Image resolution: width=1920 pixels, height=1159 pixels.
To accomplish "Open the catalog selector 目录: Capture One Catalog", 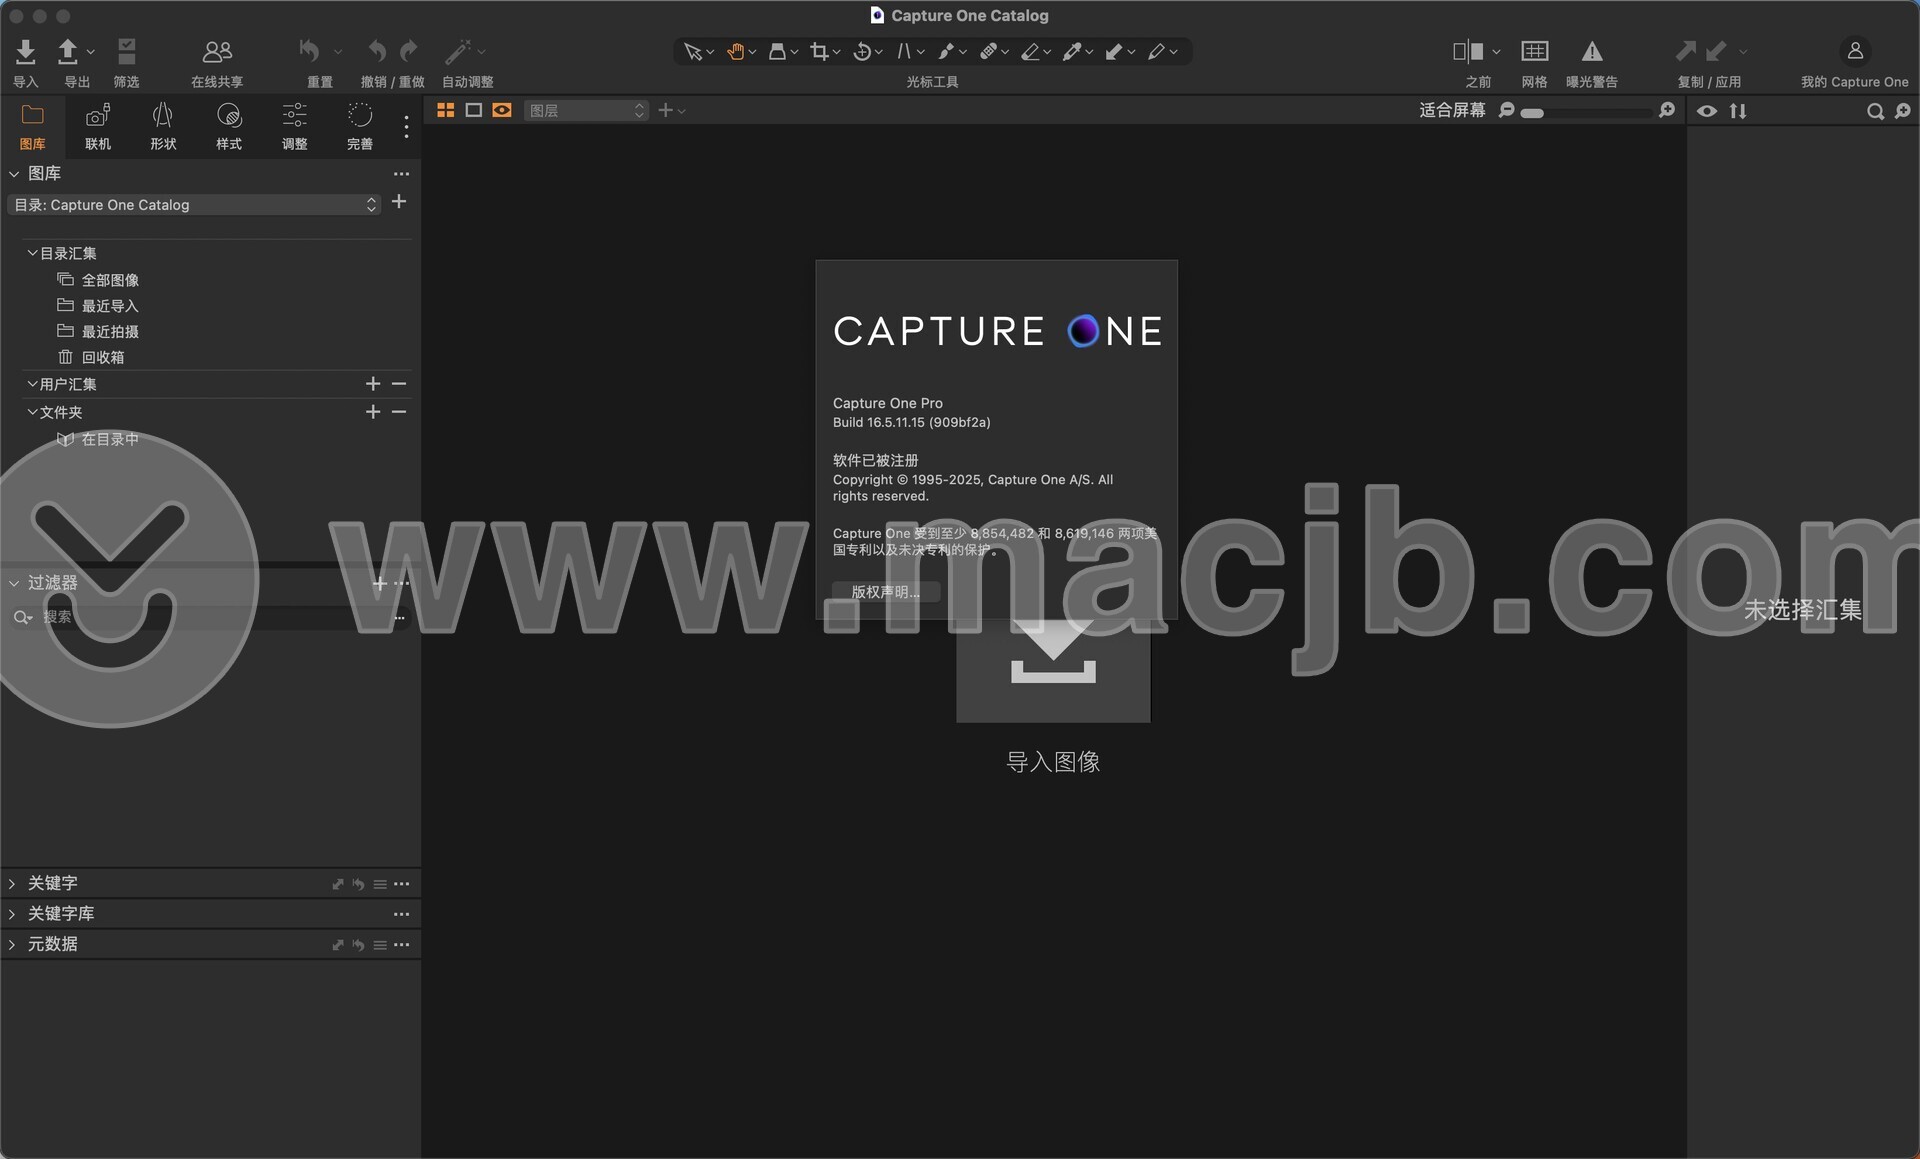I will 194,205.
